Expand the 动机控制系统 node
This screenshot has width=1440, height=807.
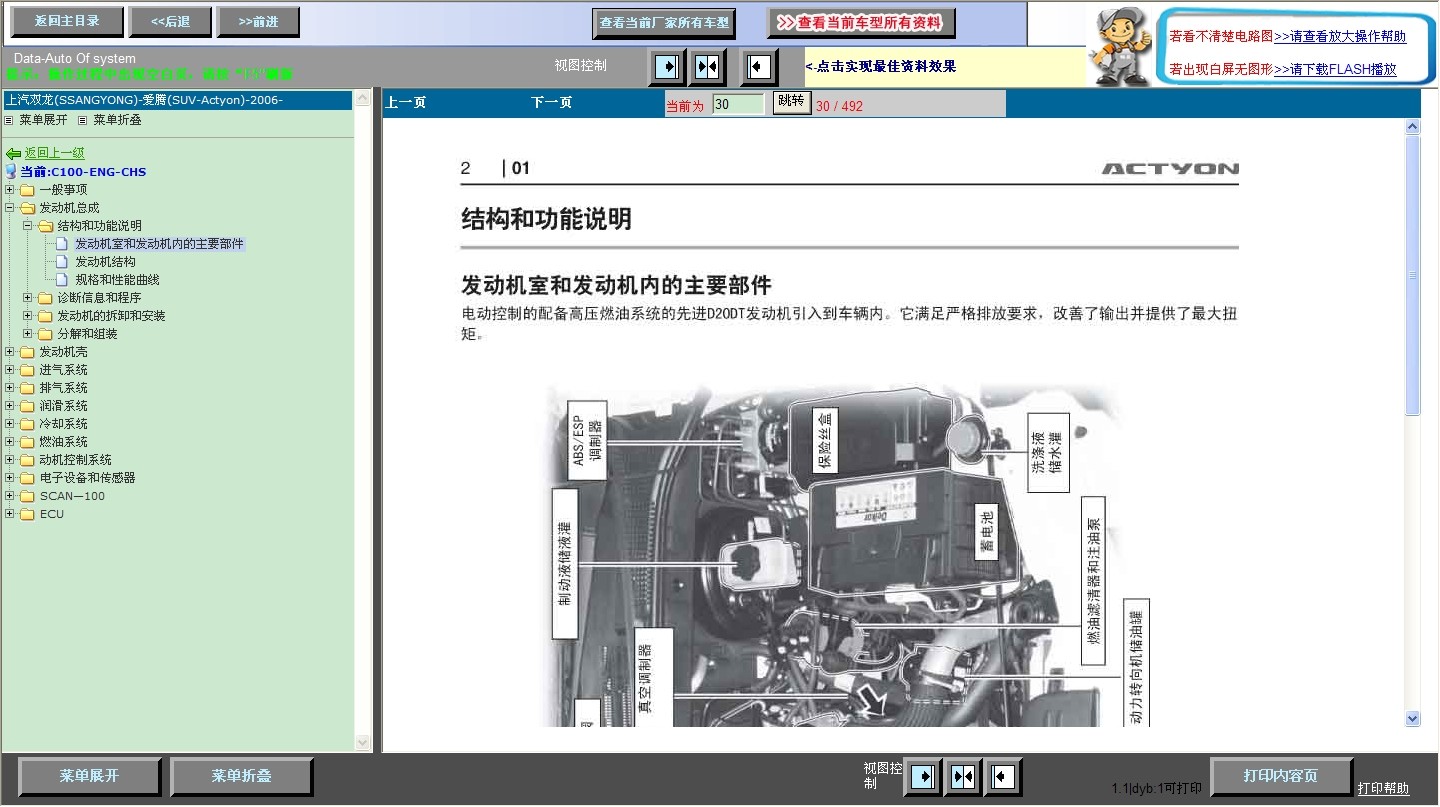pos(10,460)
